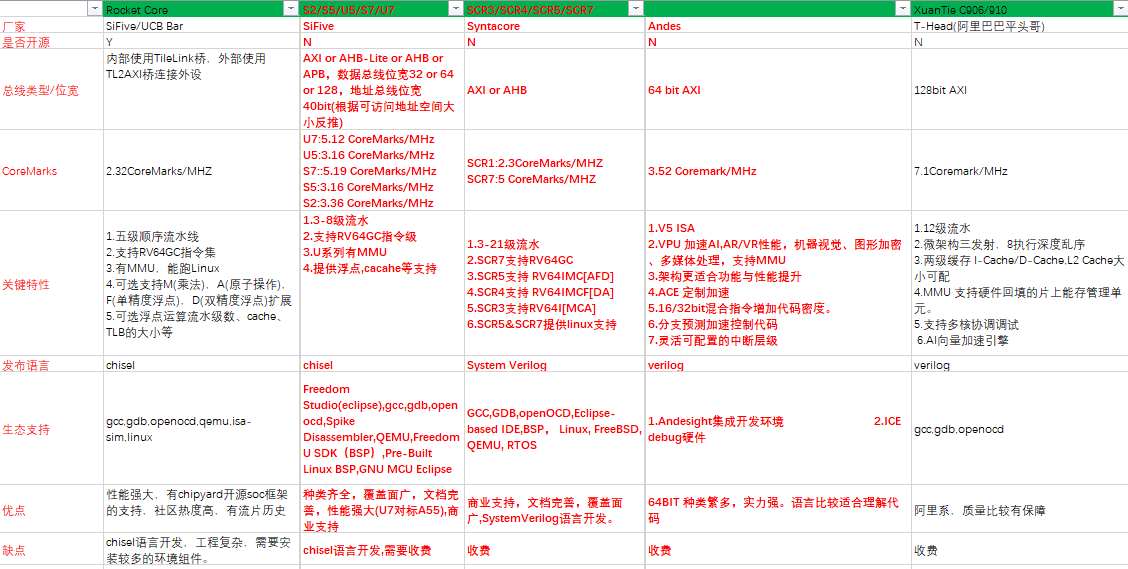Select the '商业支持，文档完善' advantages cell

click(555, 509)
